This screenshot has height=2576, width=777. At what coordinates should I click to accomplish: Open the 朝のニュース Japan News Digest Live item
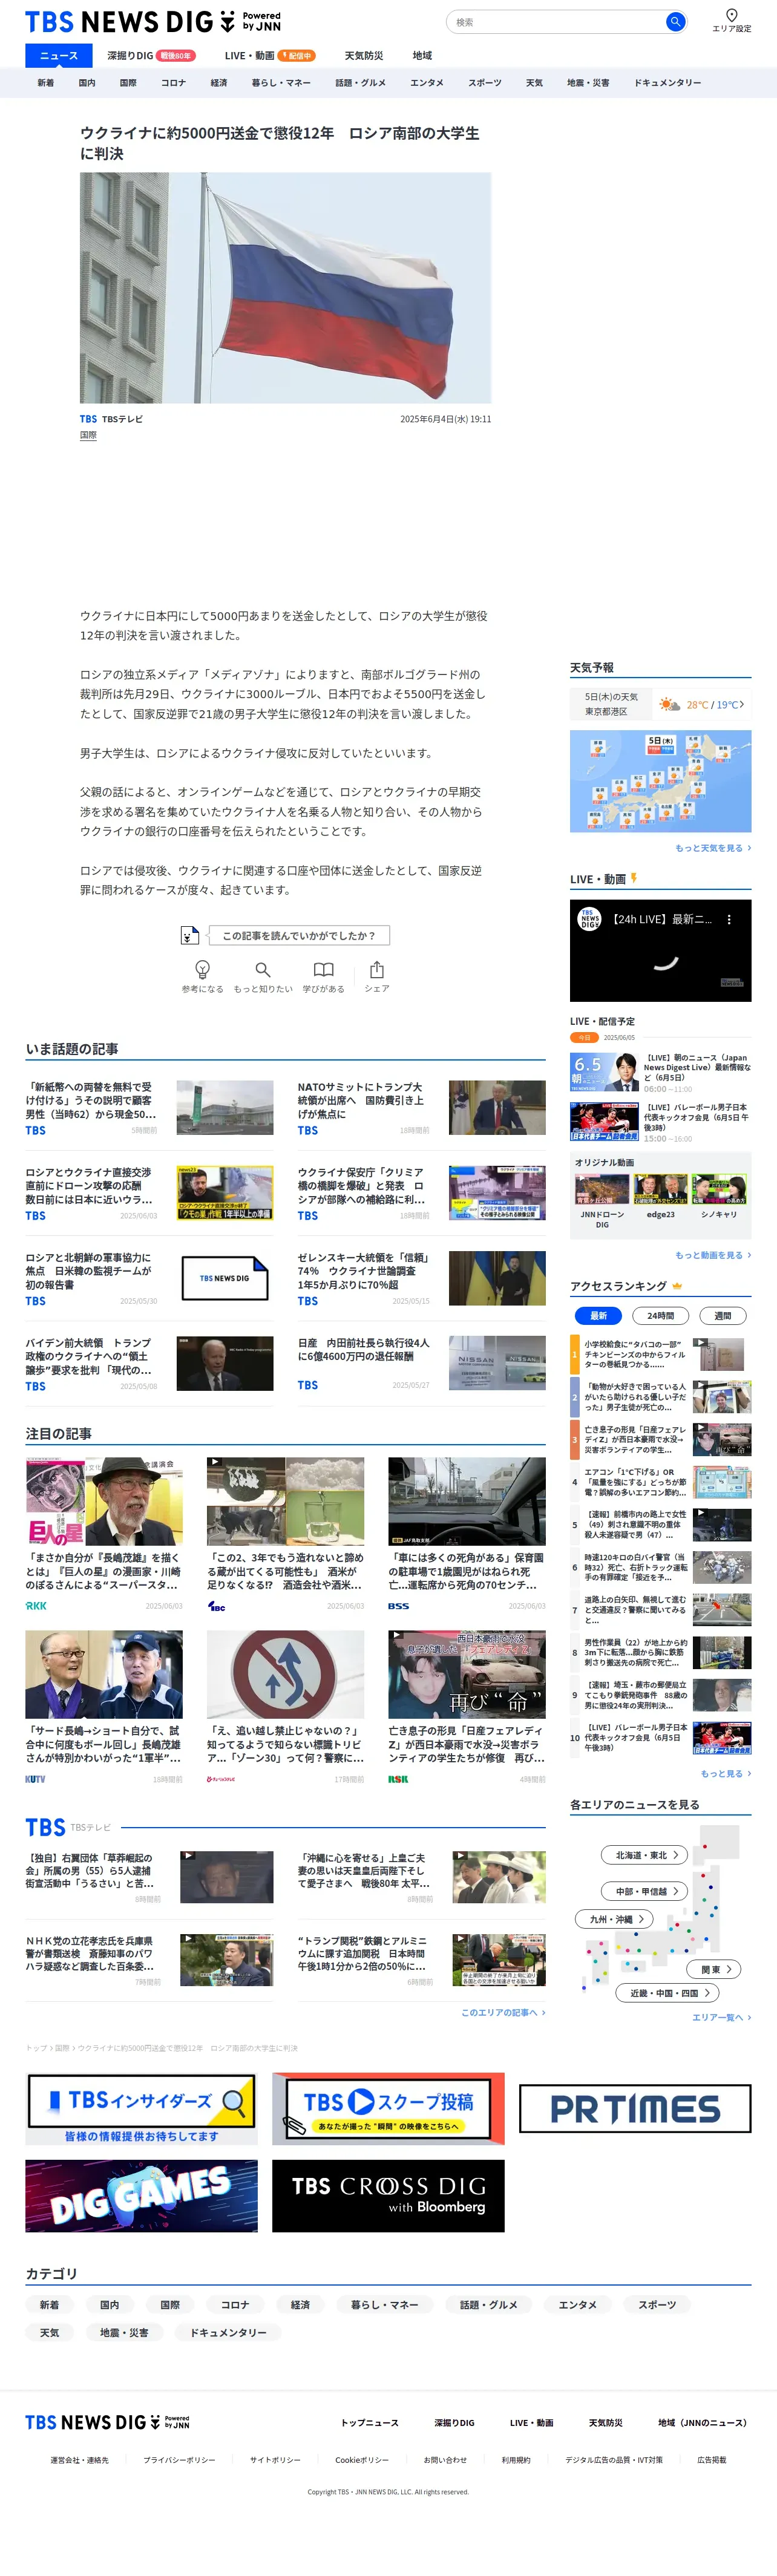(x=661, y=1073)
